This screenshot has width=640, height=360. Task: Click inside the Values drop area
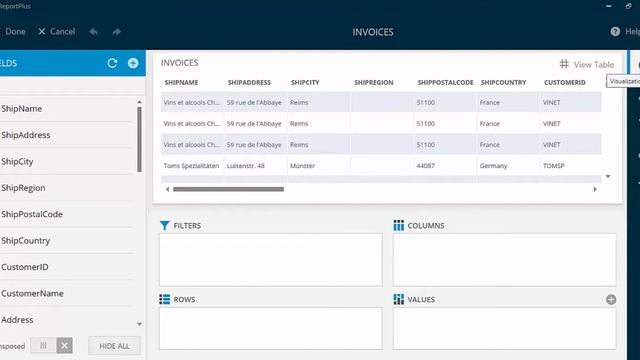(x=504, y=329)
